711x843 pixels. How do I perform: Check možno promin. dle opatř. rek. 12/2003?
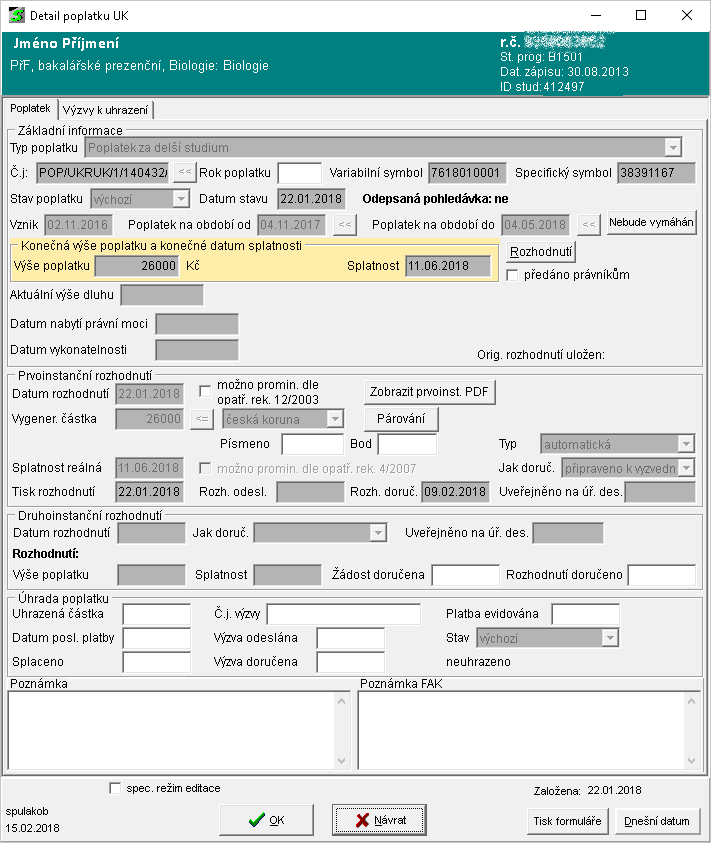click(205, 391)
